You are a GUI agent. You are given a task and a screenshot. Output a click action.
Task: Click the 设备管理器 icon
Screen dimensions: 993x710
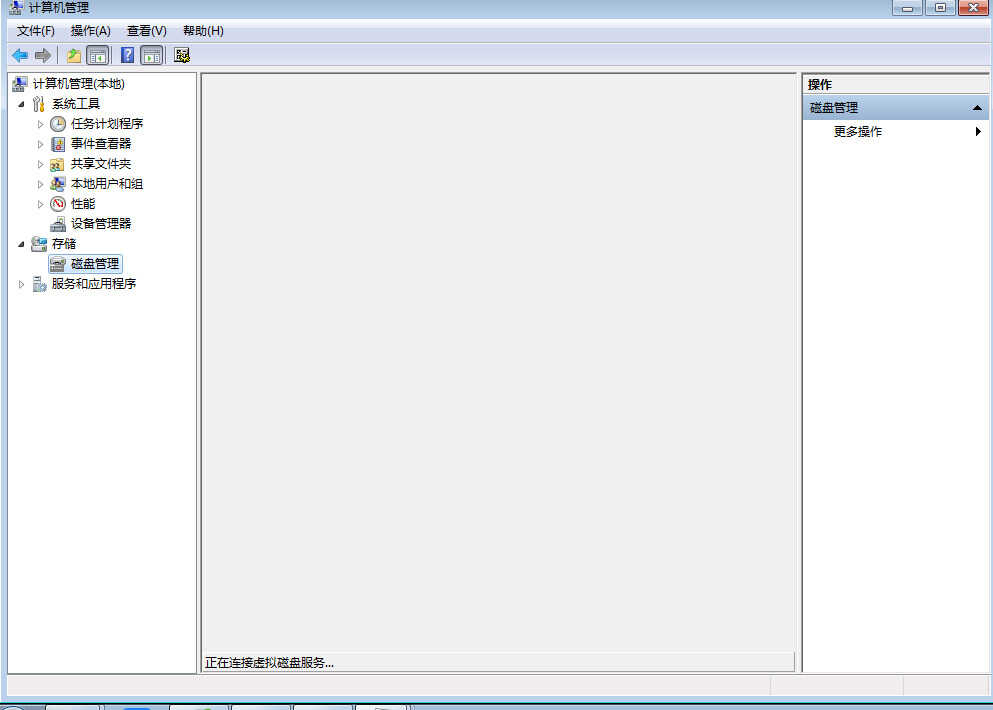(58, 224)
